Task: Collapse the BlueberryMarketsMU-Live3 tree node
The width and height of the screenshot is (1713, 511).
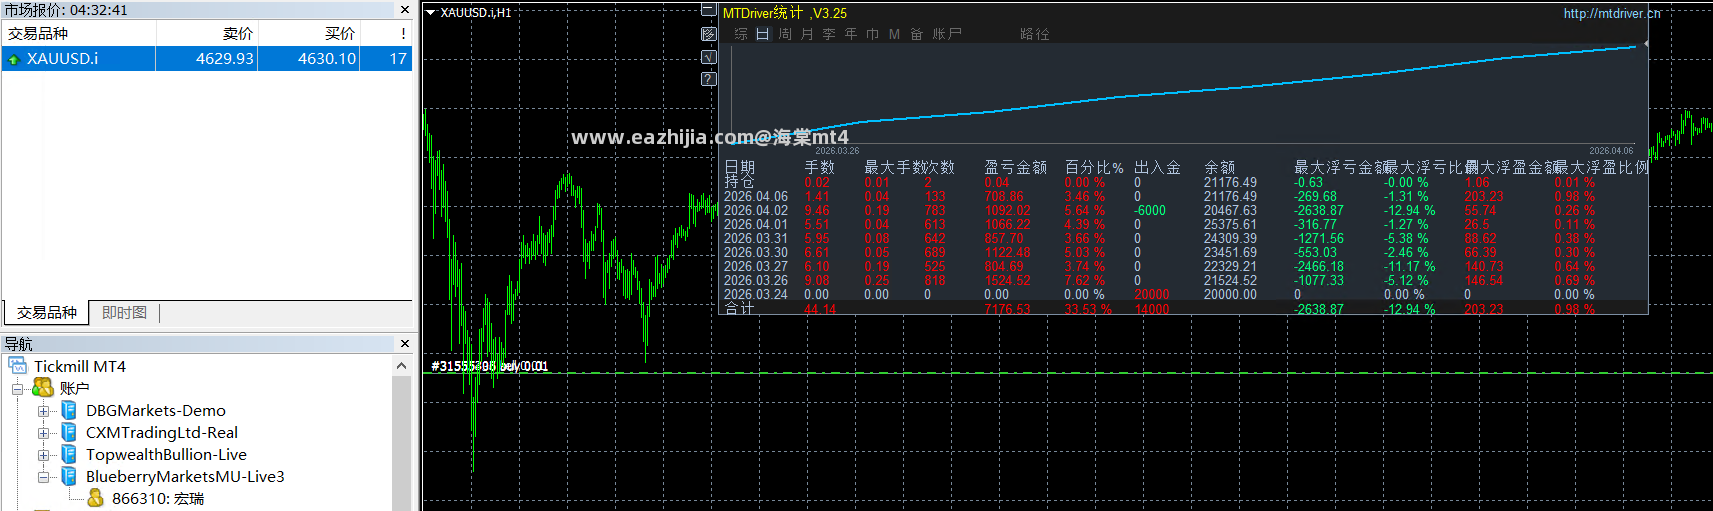Action: [43, 477]
